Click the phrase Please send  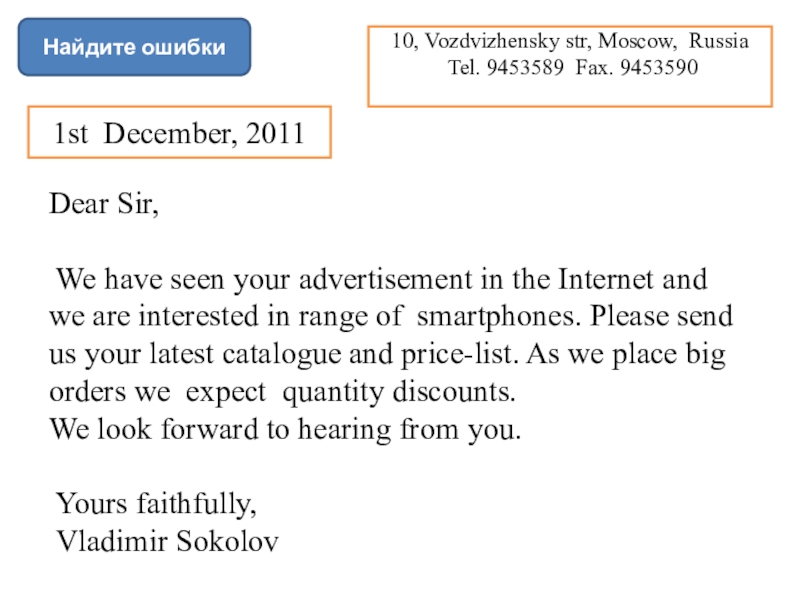click(661, 318)
